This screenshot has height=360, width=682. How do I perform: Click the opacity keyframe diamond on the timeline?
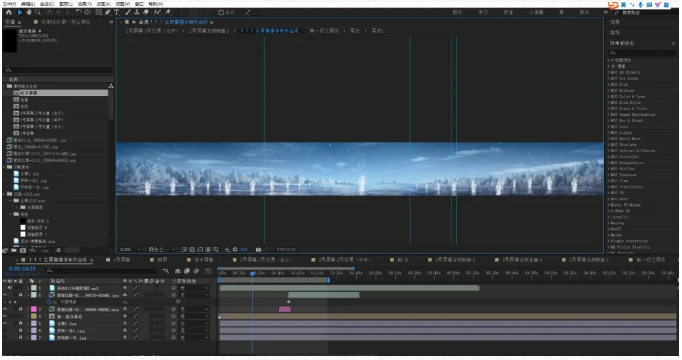pyautogui.click(x=288, y=302)
